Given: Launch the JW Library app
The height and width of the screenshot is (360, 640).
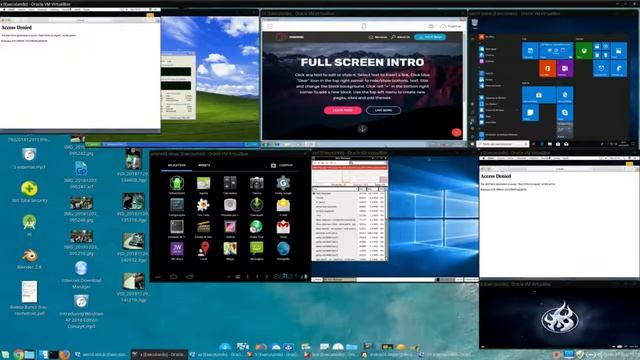Looking at the screenshot, I should (177, 248).
